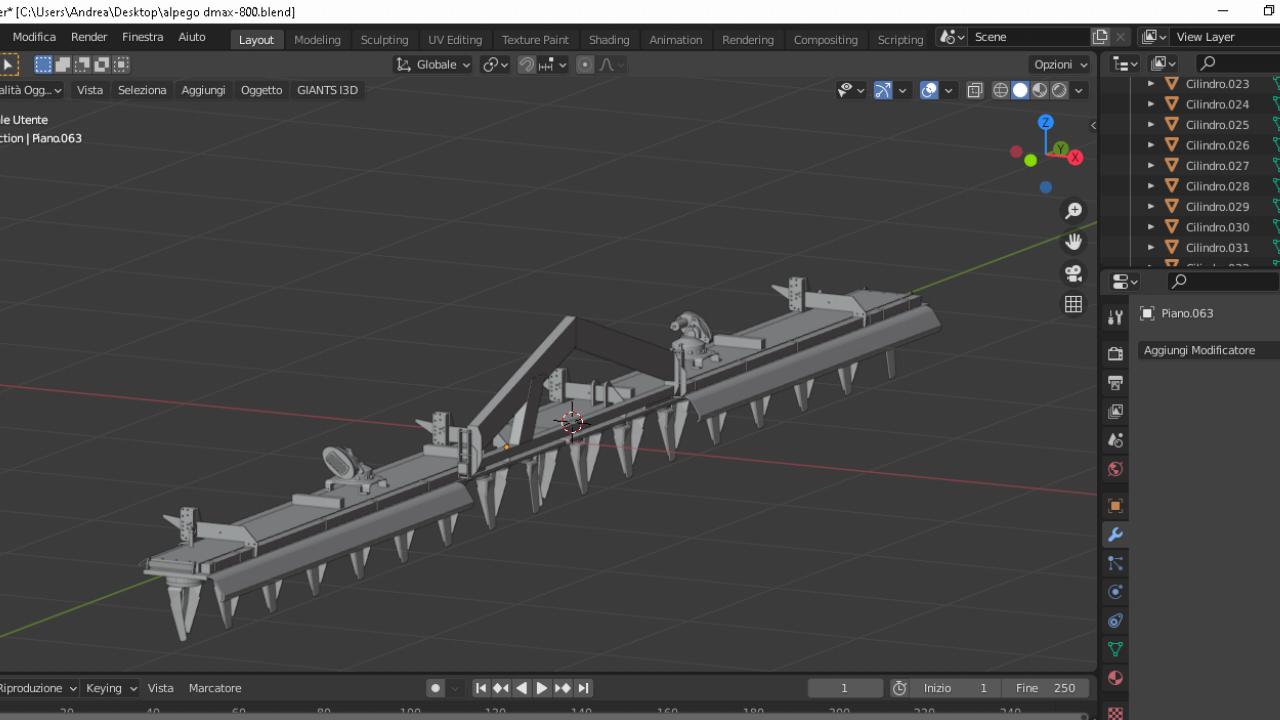Click the current frame field
Screen dimensions: 1280x720
coord(845,688)
